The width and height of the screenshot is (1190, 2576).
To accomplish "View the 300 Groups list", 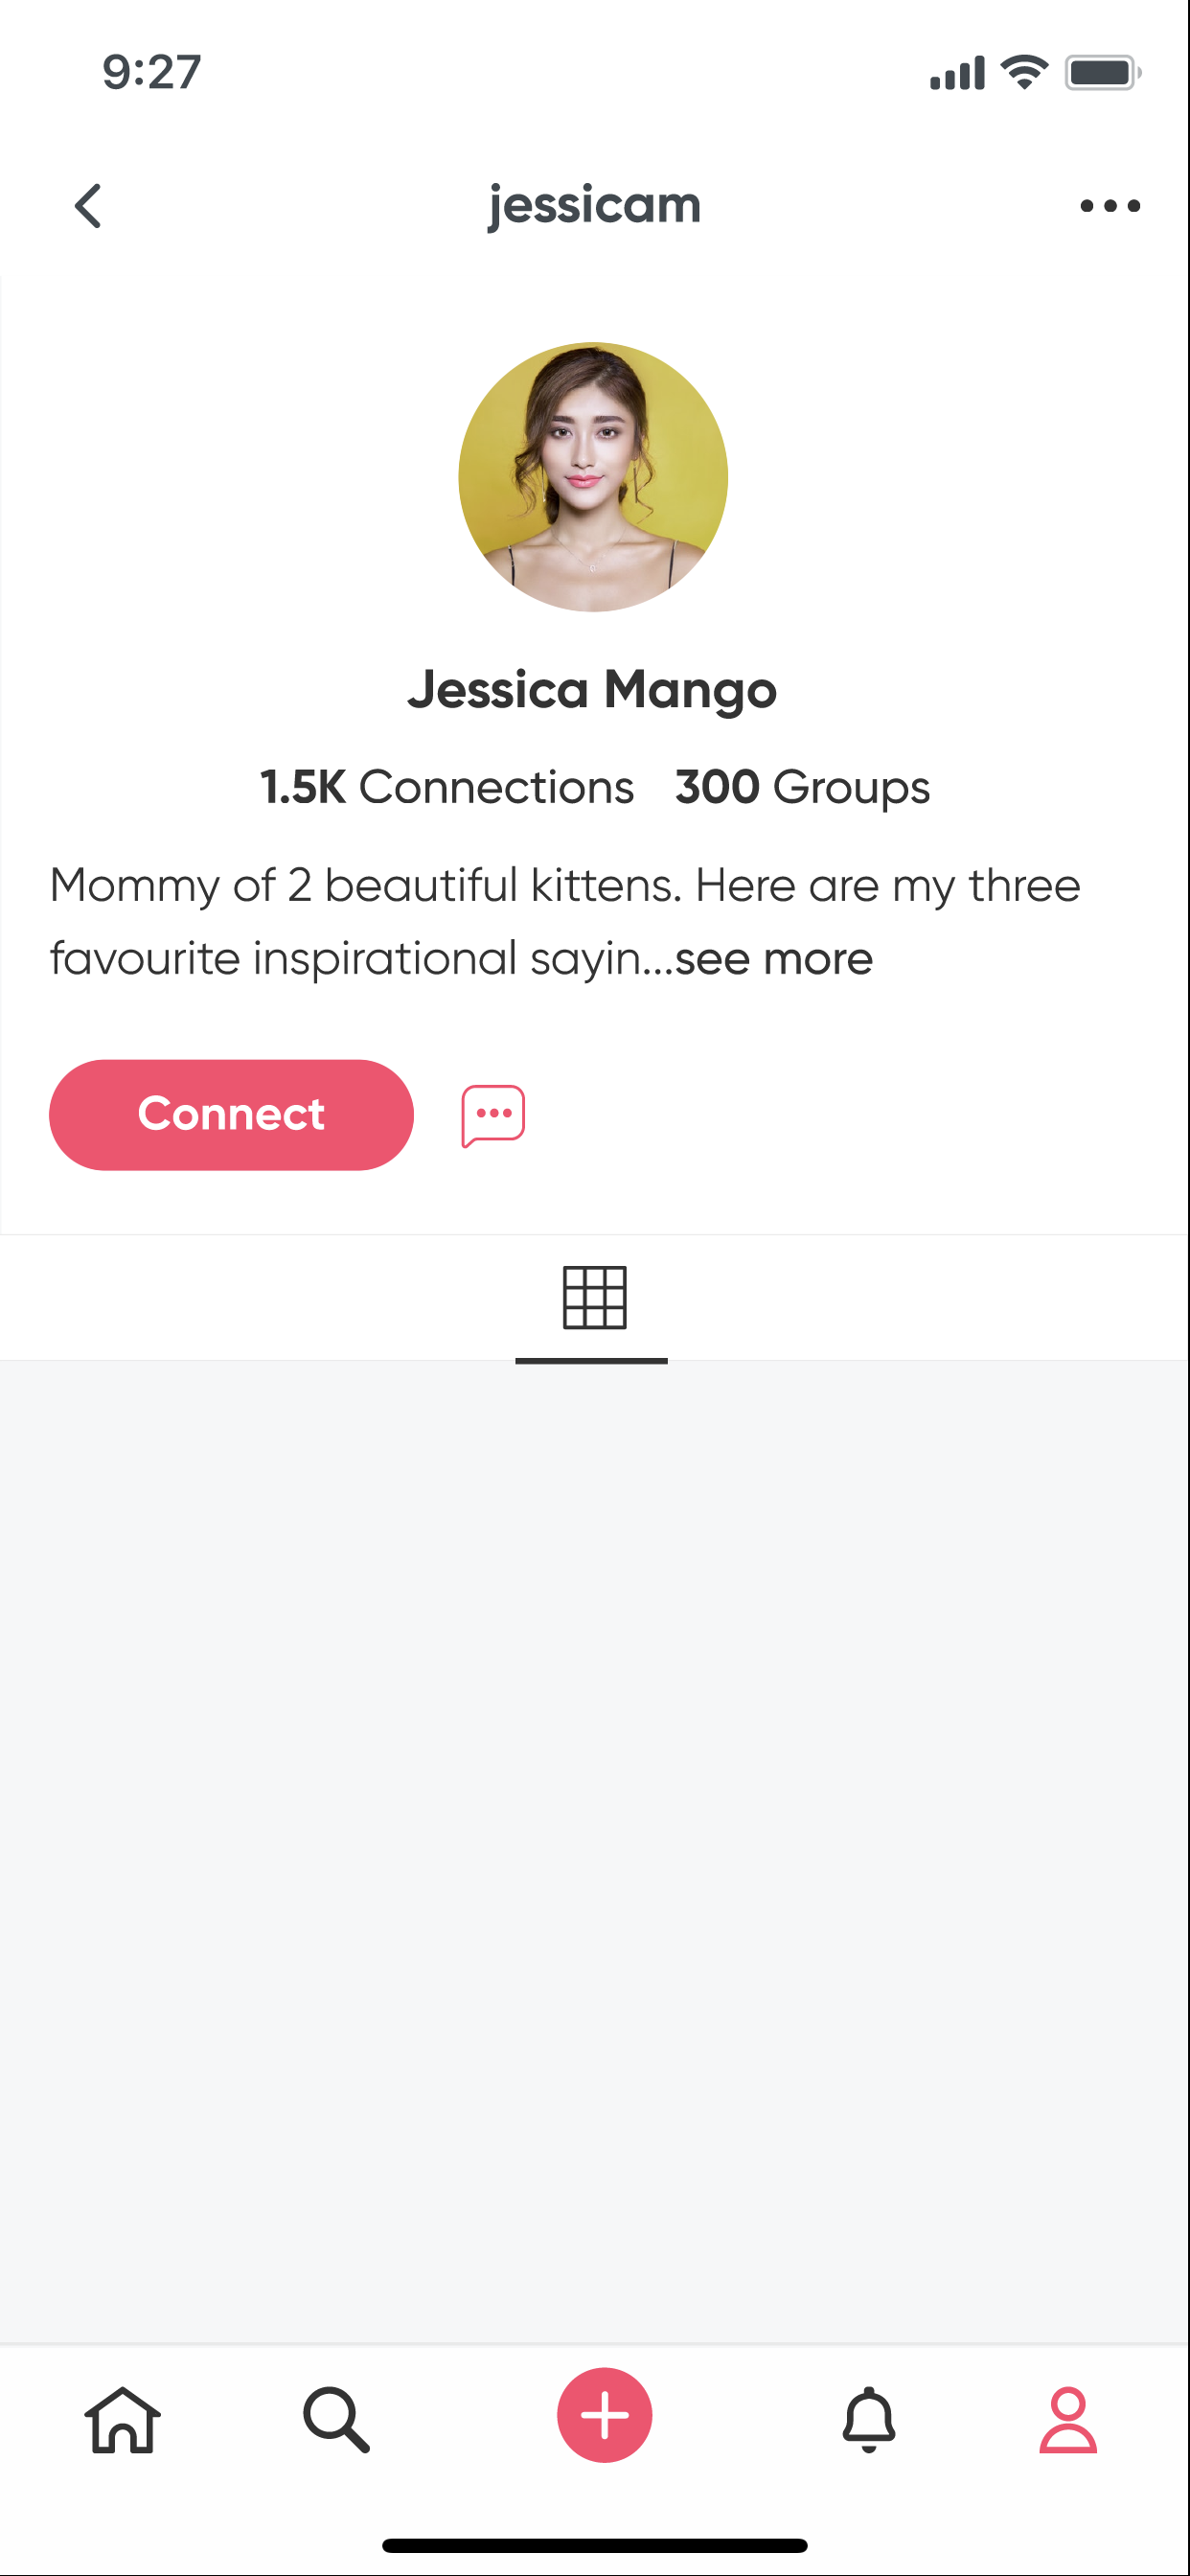I will [802, 787].
